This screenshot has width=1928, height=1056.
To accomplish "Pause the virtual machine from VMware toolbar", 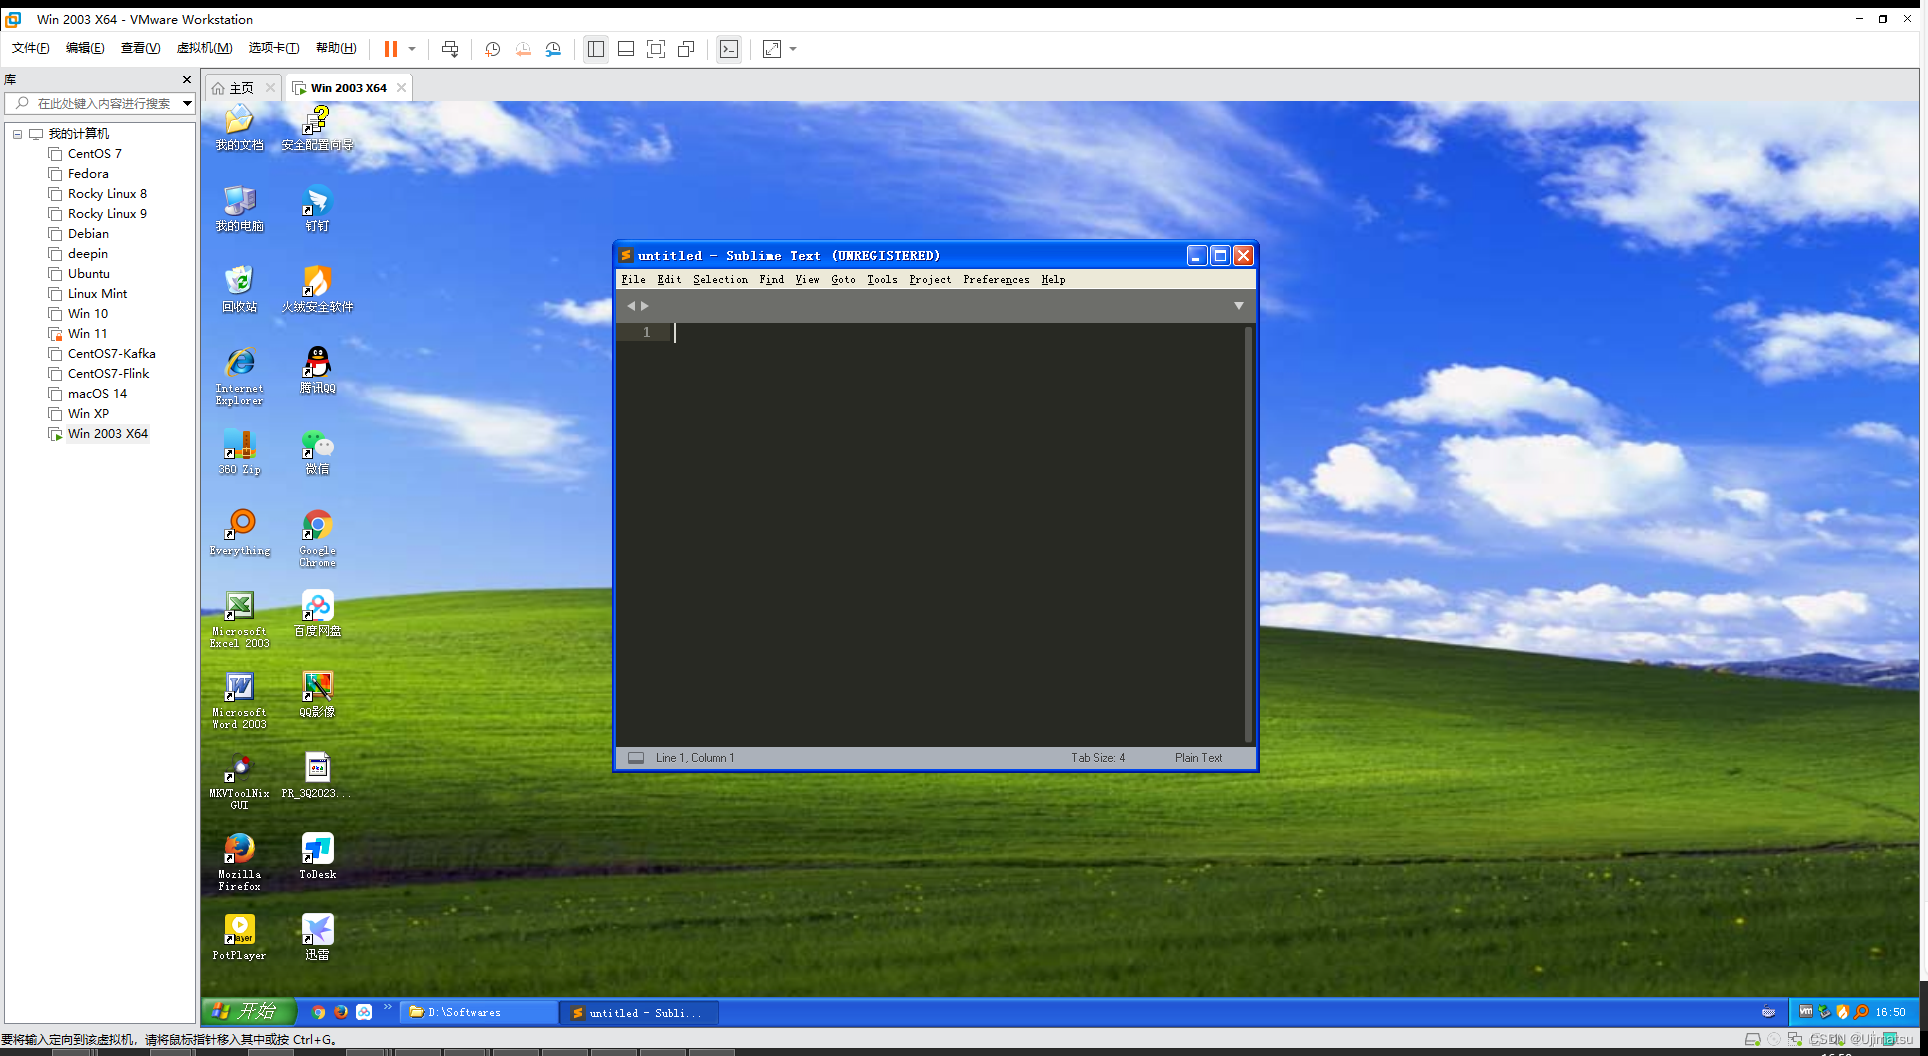I will click(391, 49).
